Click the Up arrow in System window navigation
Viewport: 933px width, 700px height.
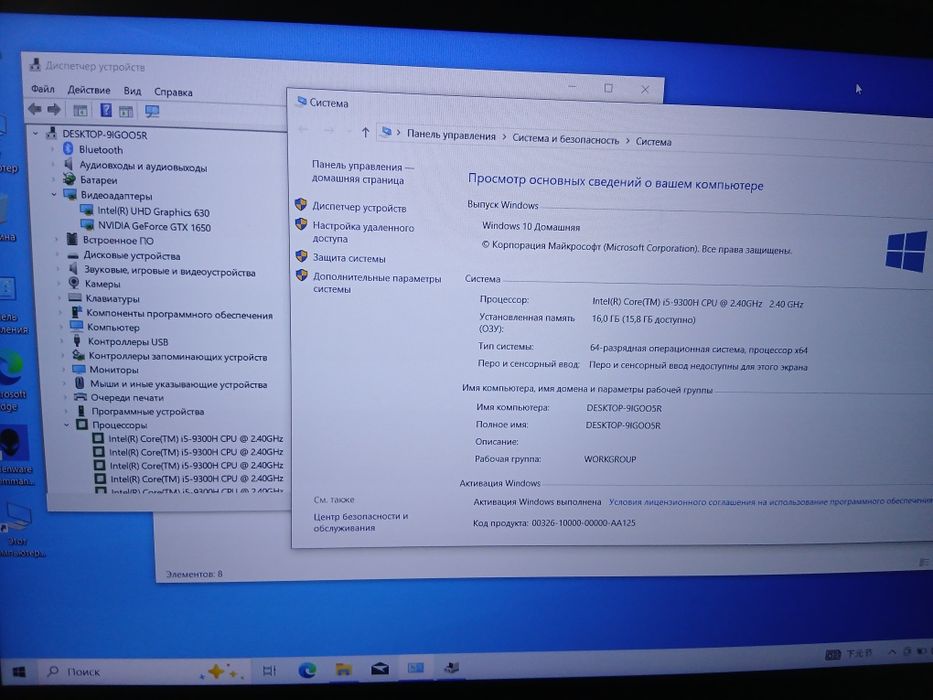365,132
